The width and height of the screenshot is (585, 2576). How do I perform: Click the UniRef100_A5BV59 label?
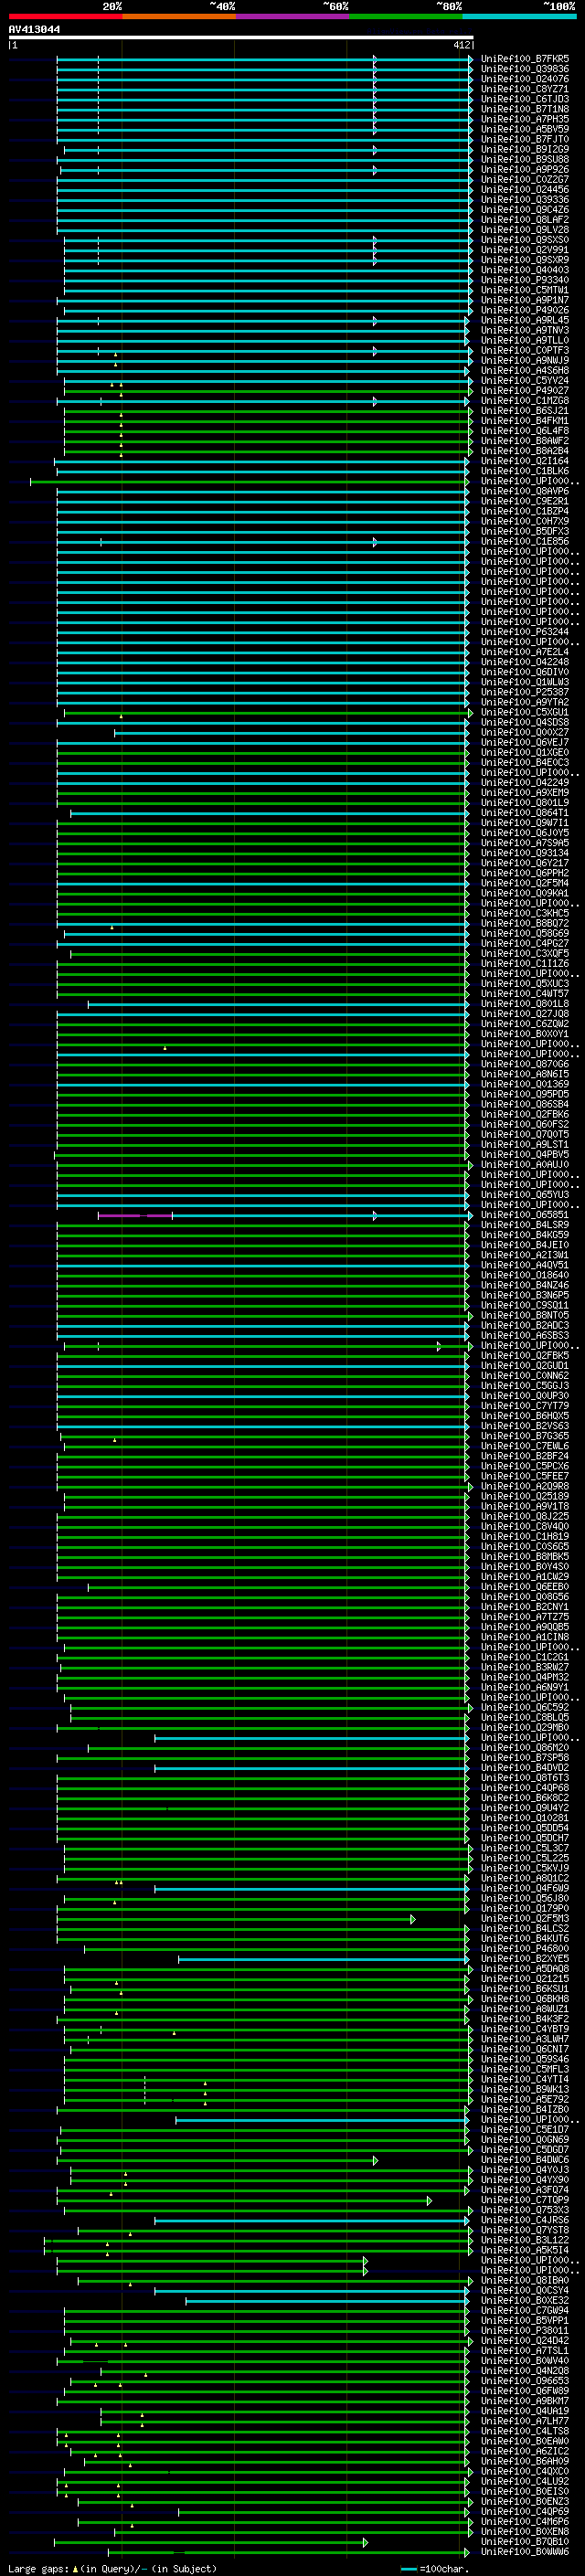click(x=525, y=129)
